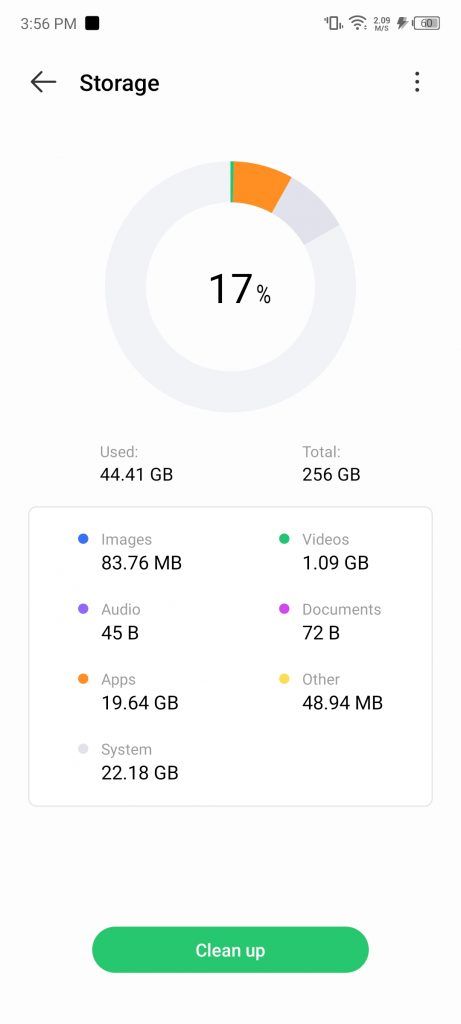This screenshot has height=1024, width=461.
Task: Tap the network speed indicator
Action: 382,24
